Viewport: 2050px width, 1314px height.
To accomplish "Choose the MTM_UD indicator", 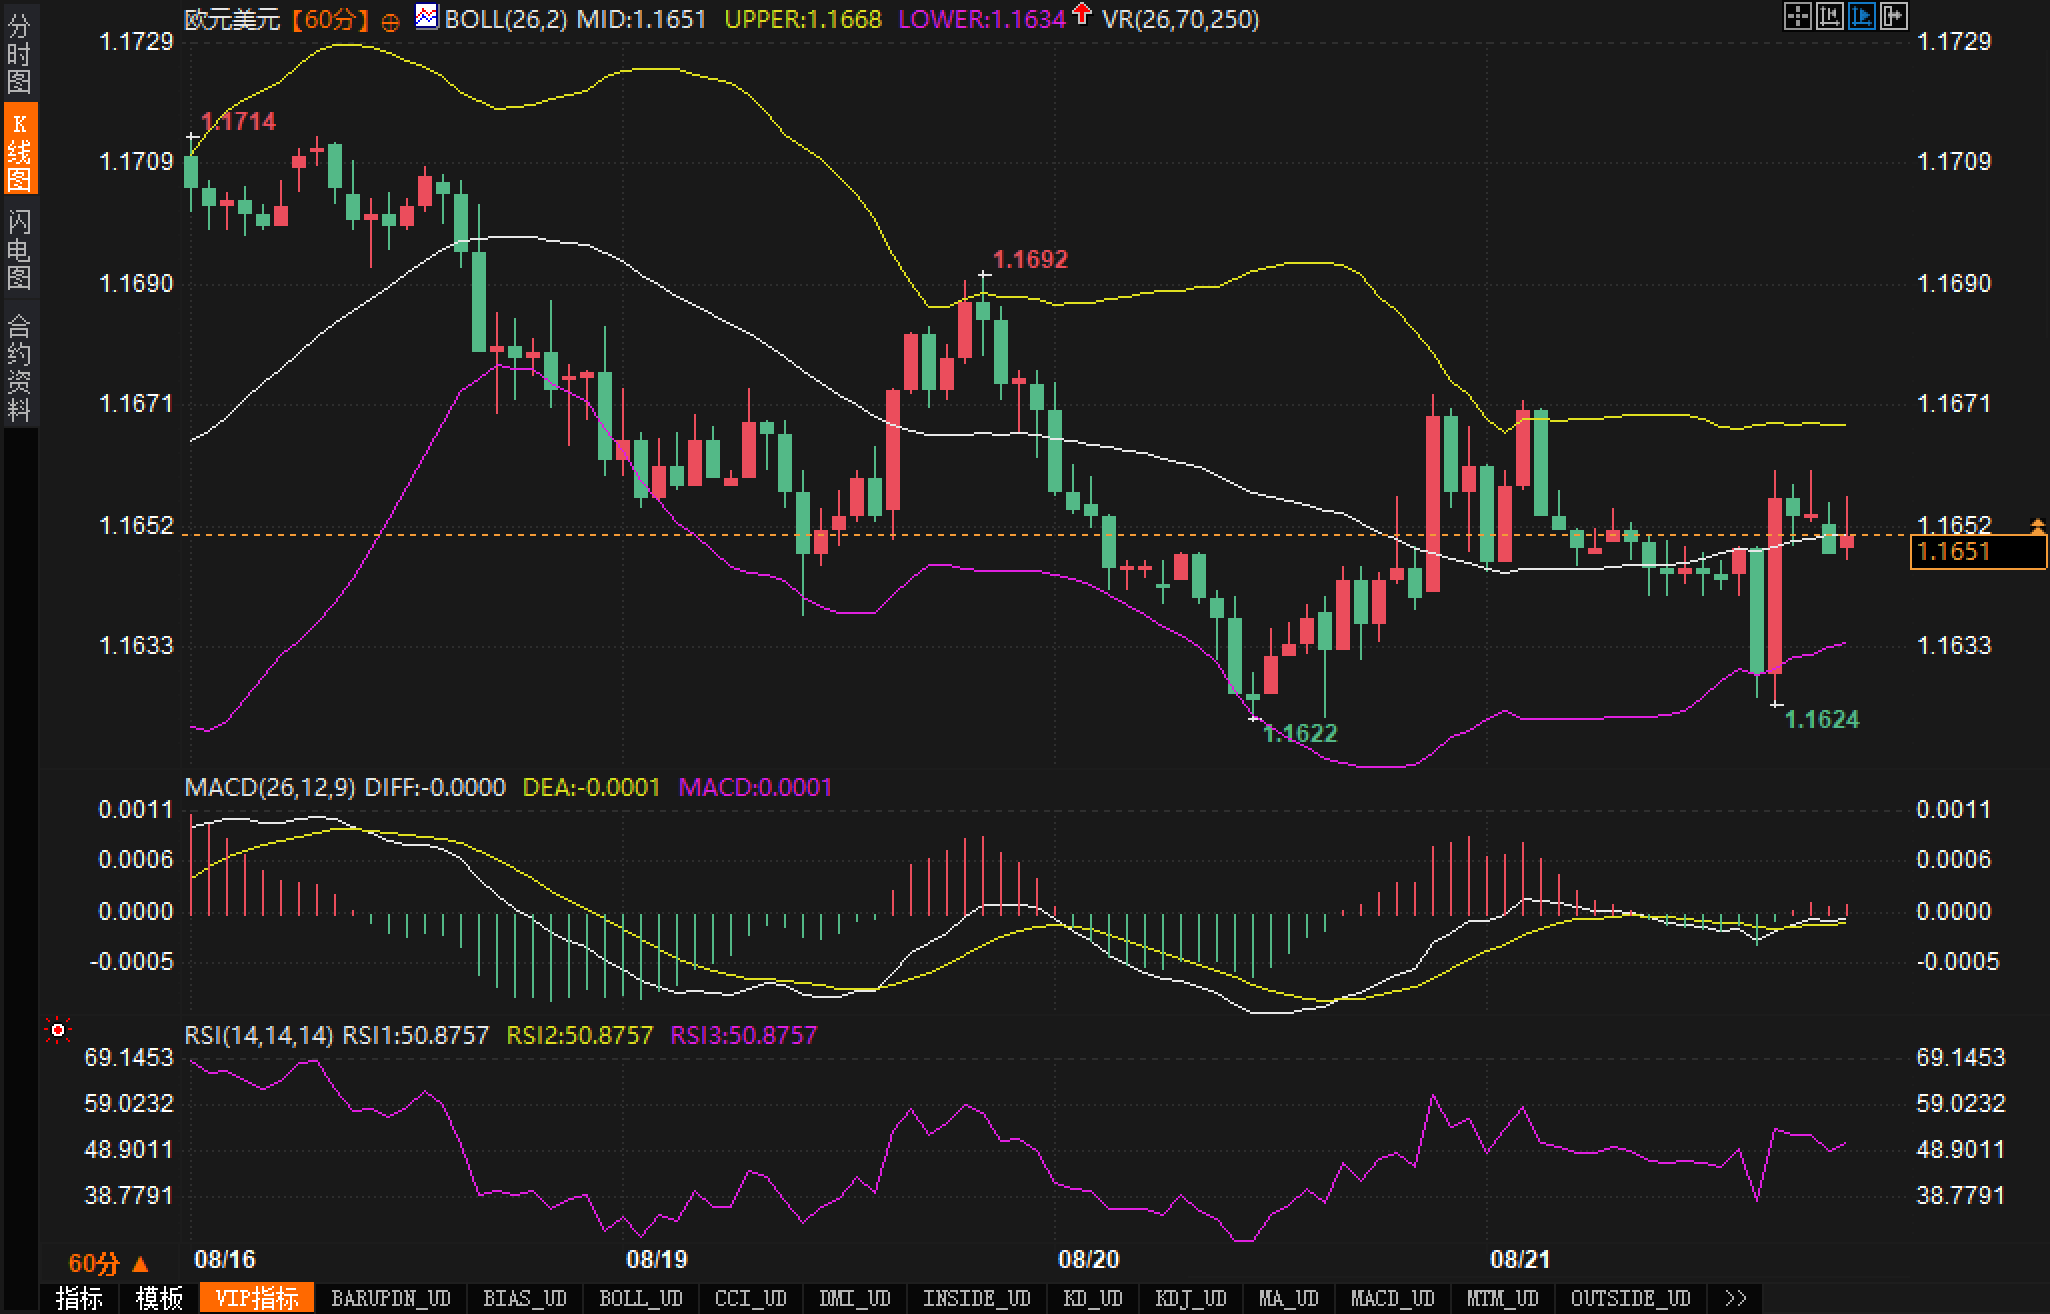I will coord(1503,1298).
